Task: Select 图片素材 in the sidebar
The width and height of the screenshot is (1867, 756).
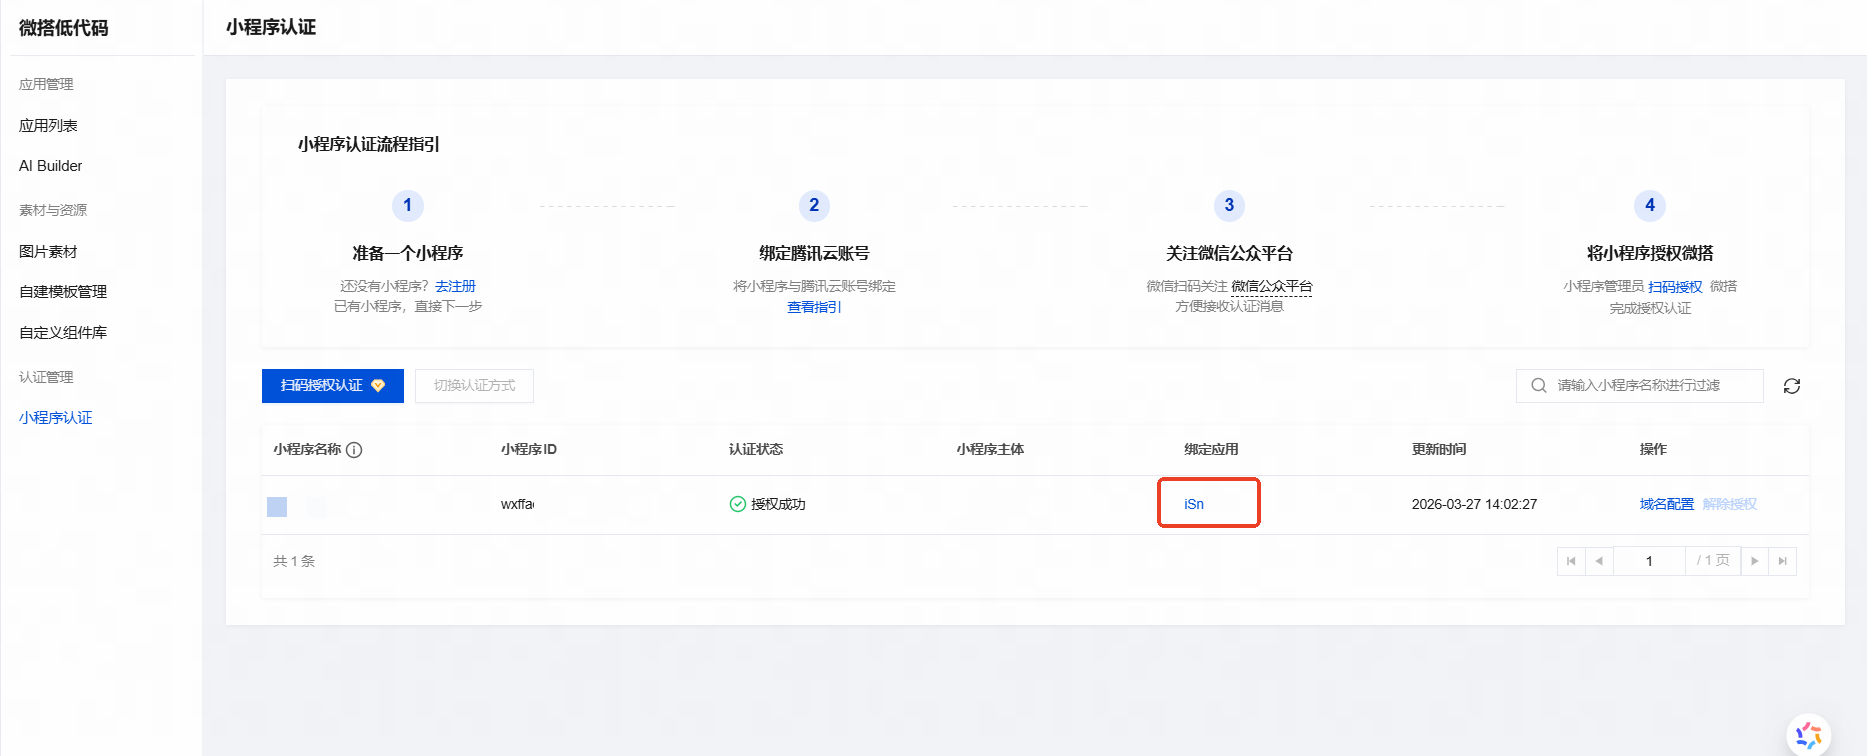Action: point(48,252)
